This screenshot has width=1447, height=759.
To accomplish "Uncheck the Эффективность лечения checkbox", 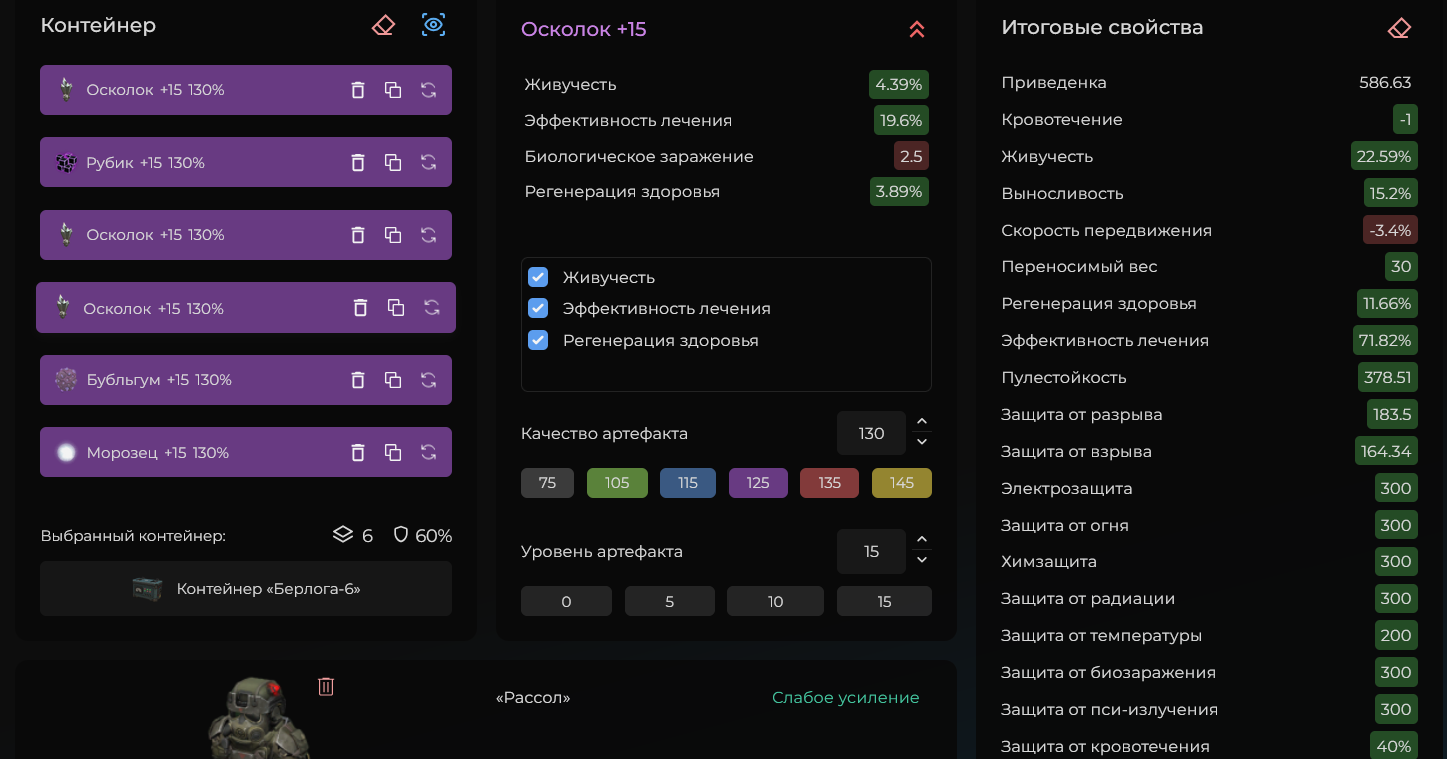I will click(x=538, y=308).
